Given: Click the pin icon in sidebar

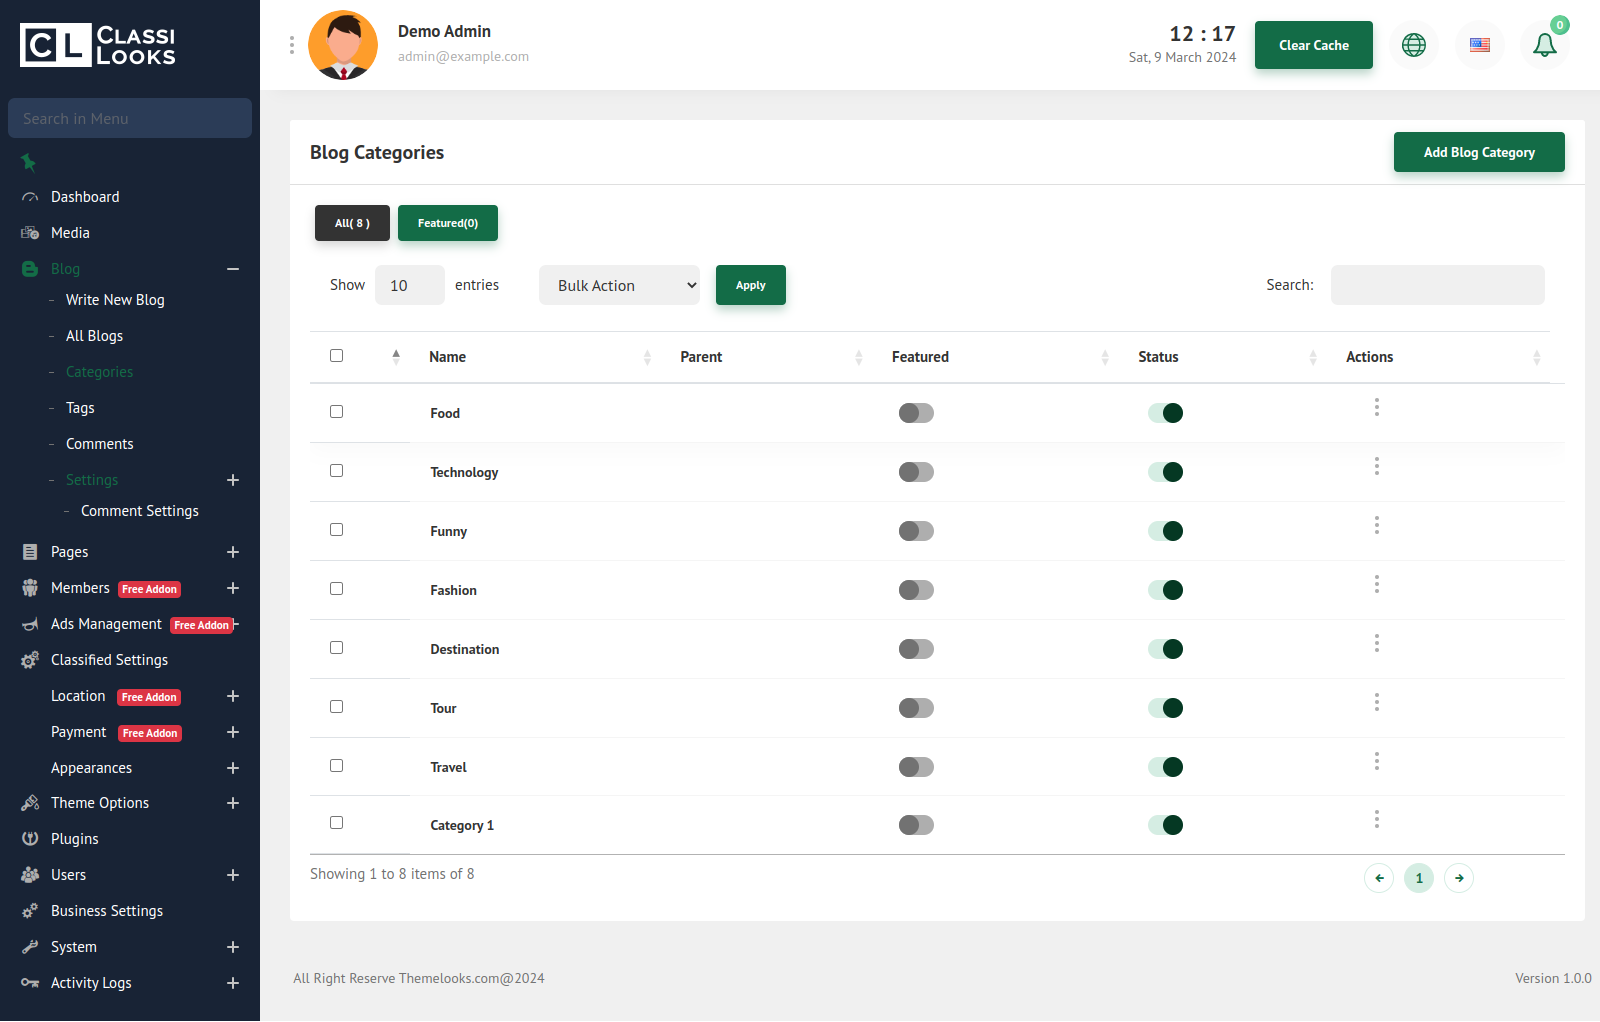Looking at the screenshot, I should click(x=29, y=162).
